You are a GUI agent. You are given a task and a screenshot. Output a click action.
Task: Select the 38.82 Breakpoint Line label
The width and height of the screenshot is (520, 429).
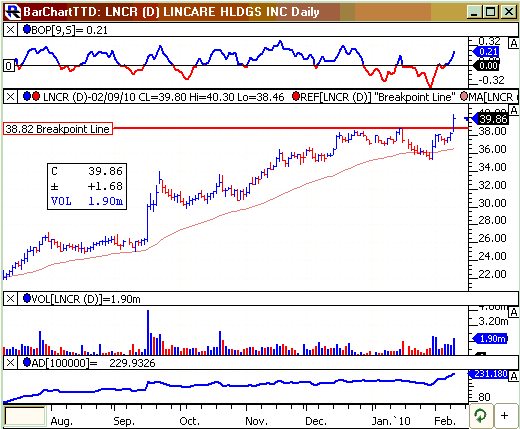pos(58,129)
